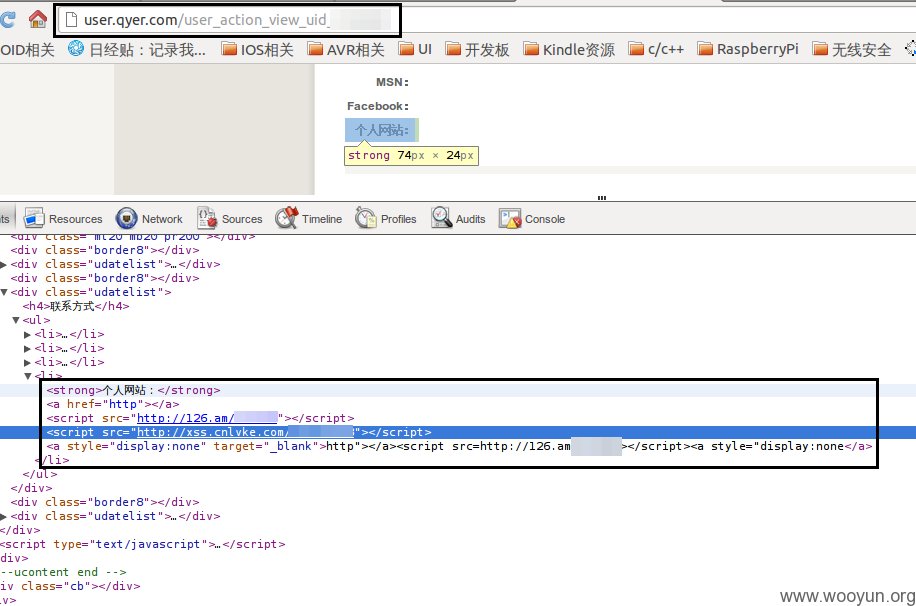This screenshot has width=916, height=606.
Task: Click the 个人网站 label on page
Action: (381, 130)
